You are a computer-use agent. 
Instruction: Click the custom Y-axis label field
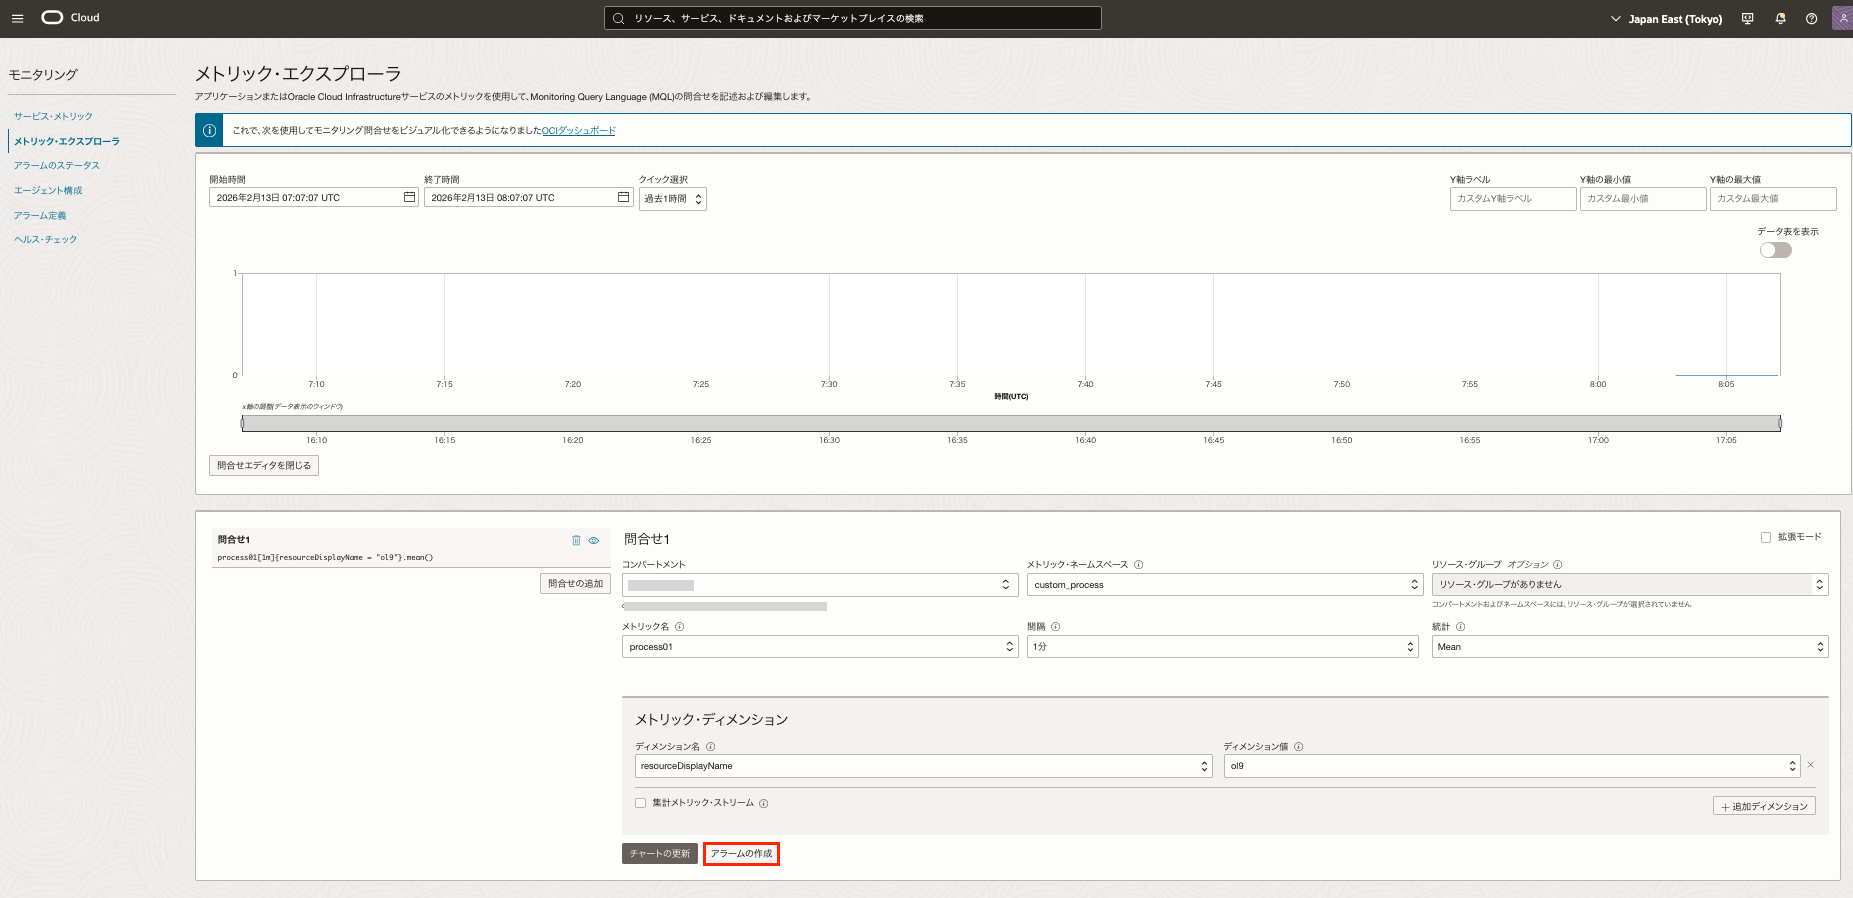click(1513, 199)
